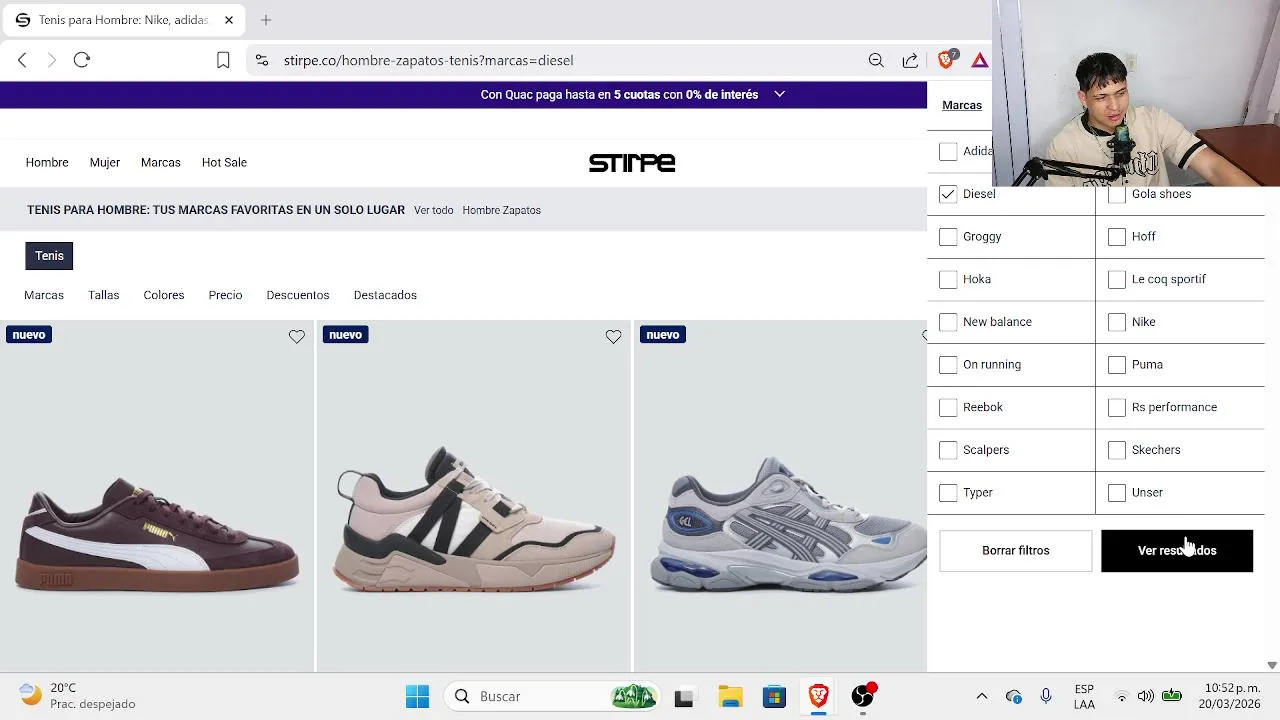Open Windows Start menu
The height and width of the screenshot is (720, 1280).
[417, 696]
